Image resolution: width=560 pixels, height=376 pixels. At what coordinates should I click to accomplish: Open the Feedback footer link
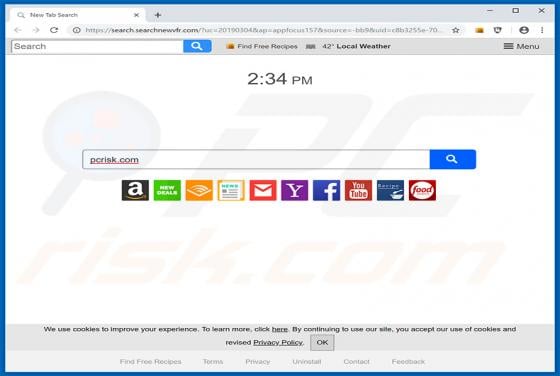pos(408,362)
